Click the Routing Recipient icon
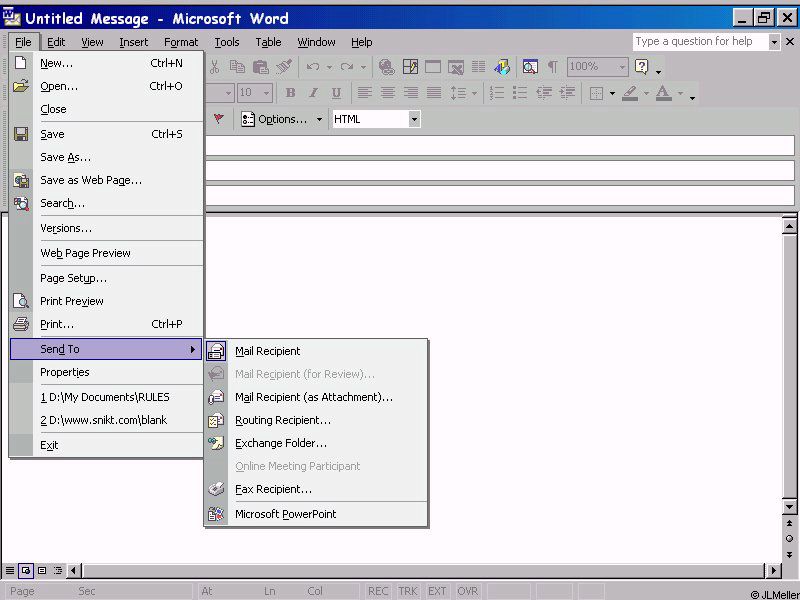 (216, 420)
